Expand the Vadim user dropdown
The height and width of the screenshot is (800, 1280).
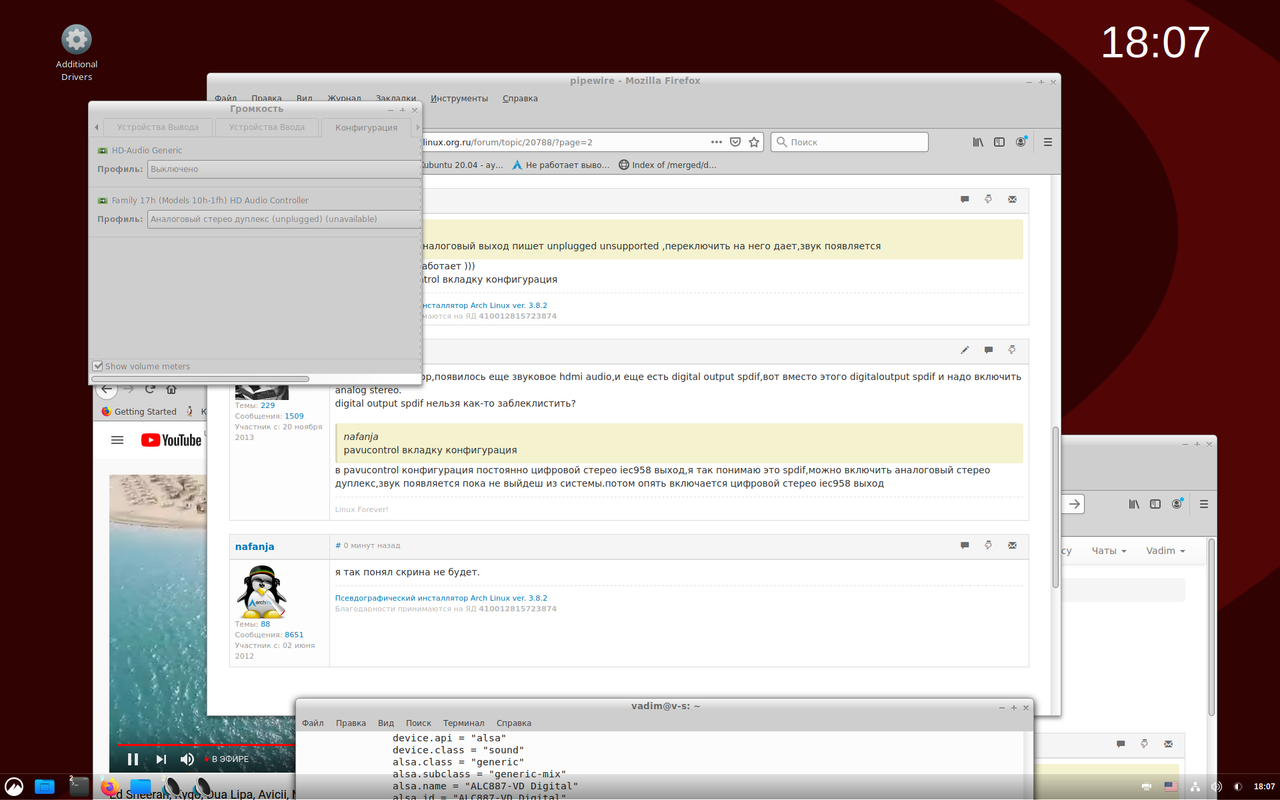pyautogui.click(x=1166, y=551)
